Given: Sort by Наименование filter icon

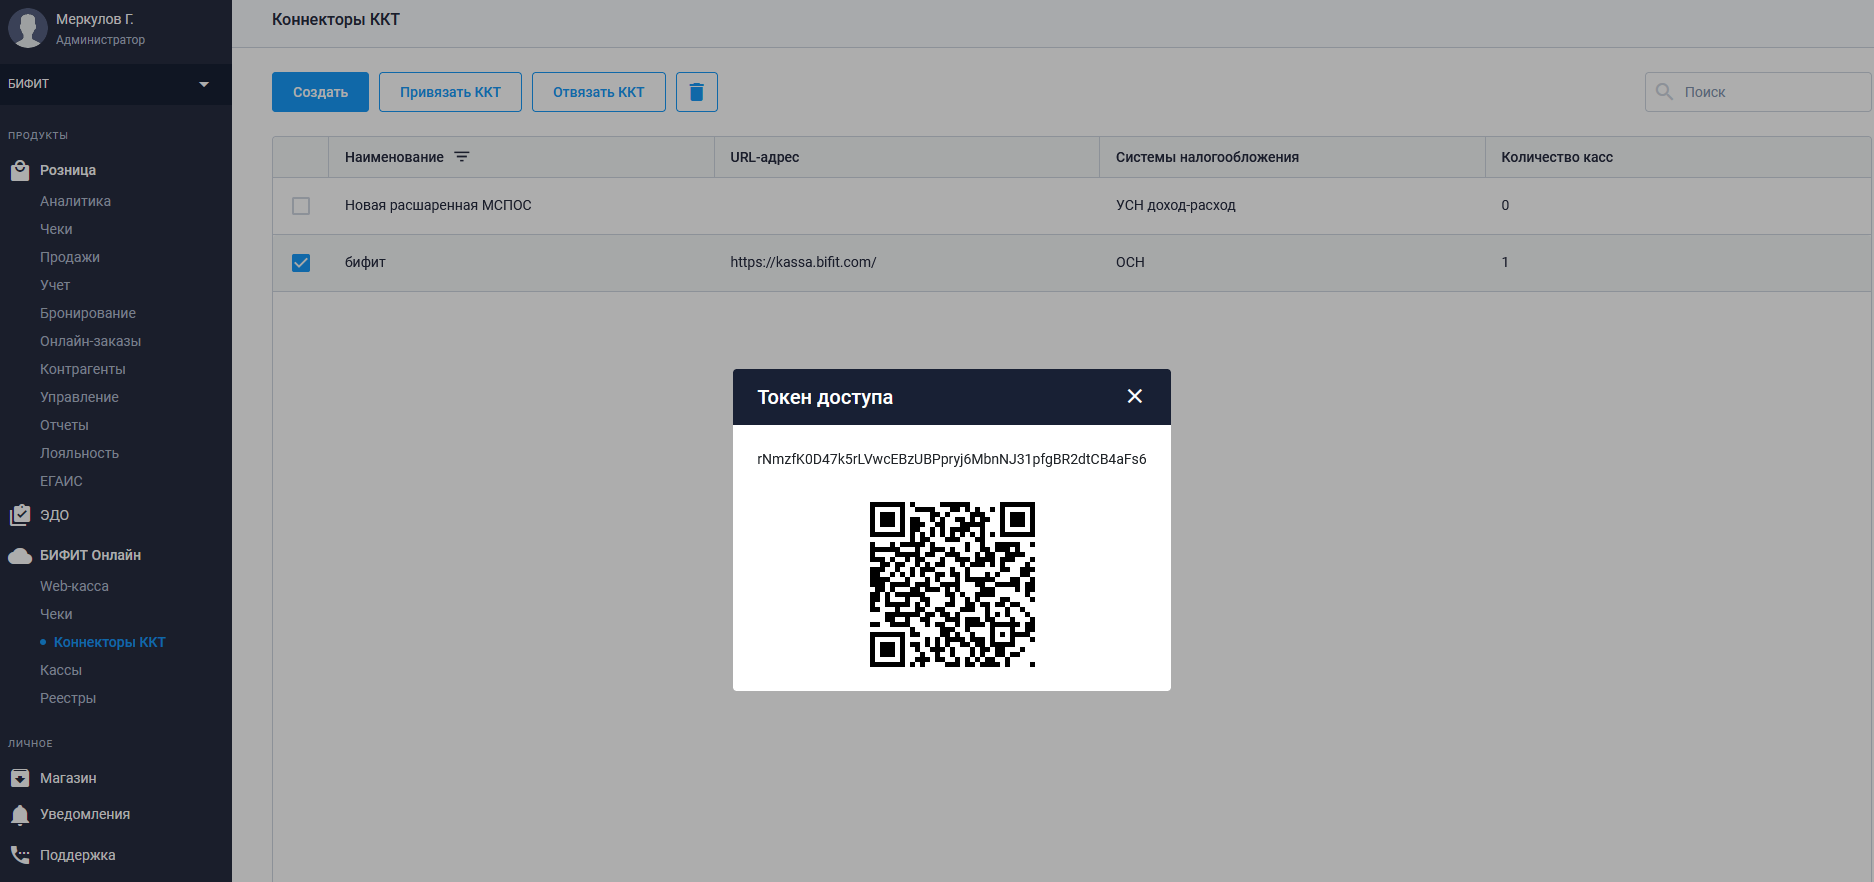Looking at the screenshot, I should tap(461, 157).
